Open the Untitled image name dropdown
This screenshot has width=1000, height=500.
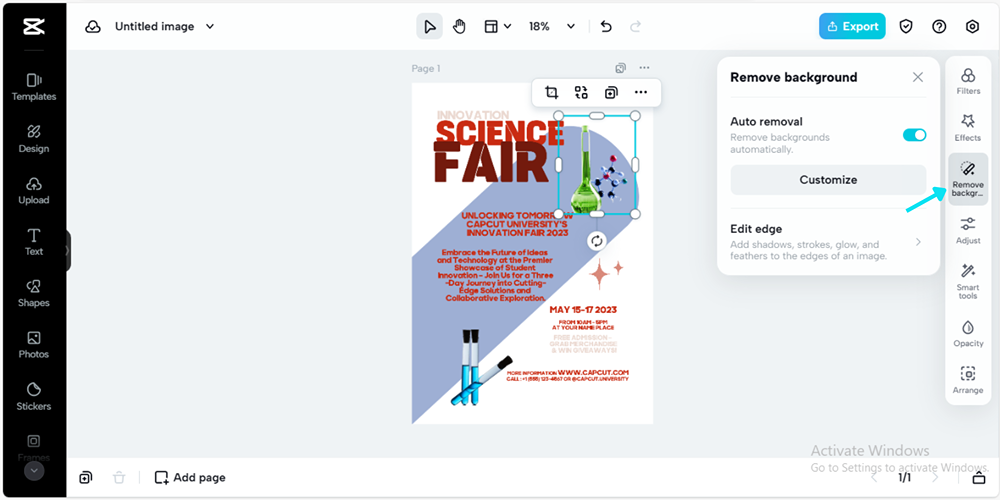click(165, 27)
